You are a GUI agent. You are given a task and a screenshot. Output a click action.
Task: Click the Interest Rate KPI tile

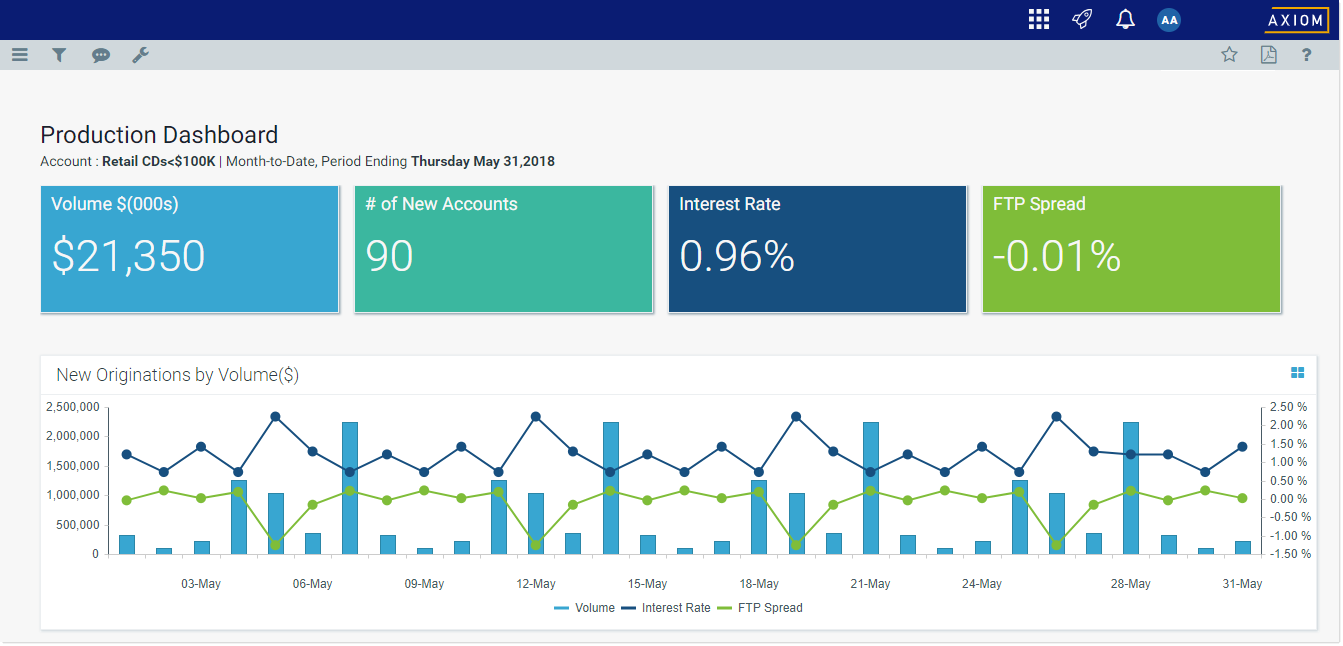[x=817, y=249]
